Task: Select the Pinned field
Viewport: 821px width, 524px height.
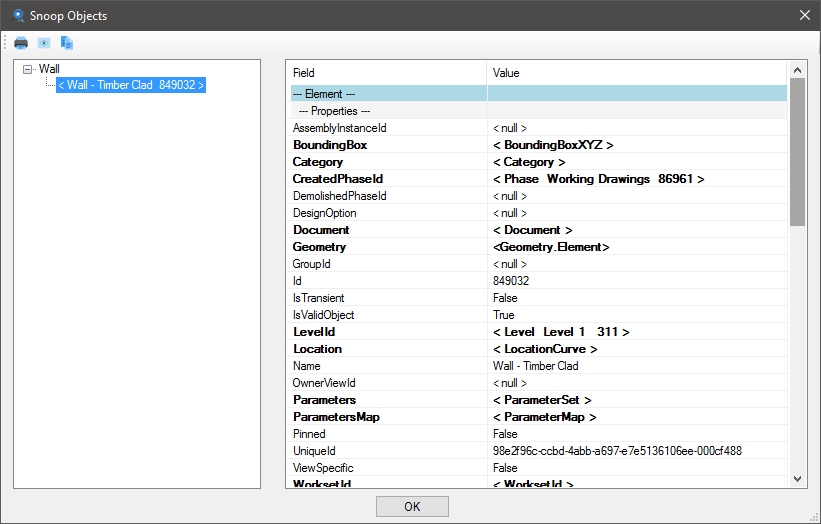Action: [x=309, y=434]
